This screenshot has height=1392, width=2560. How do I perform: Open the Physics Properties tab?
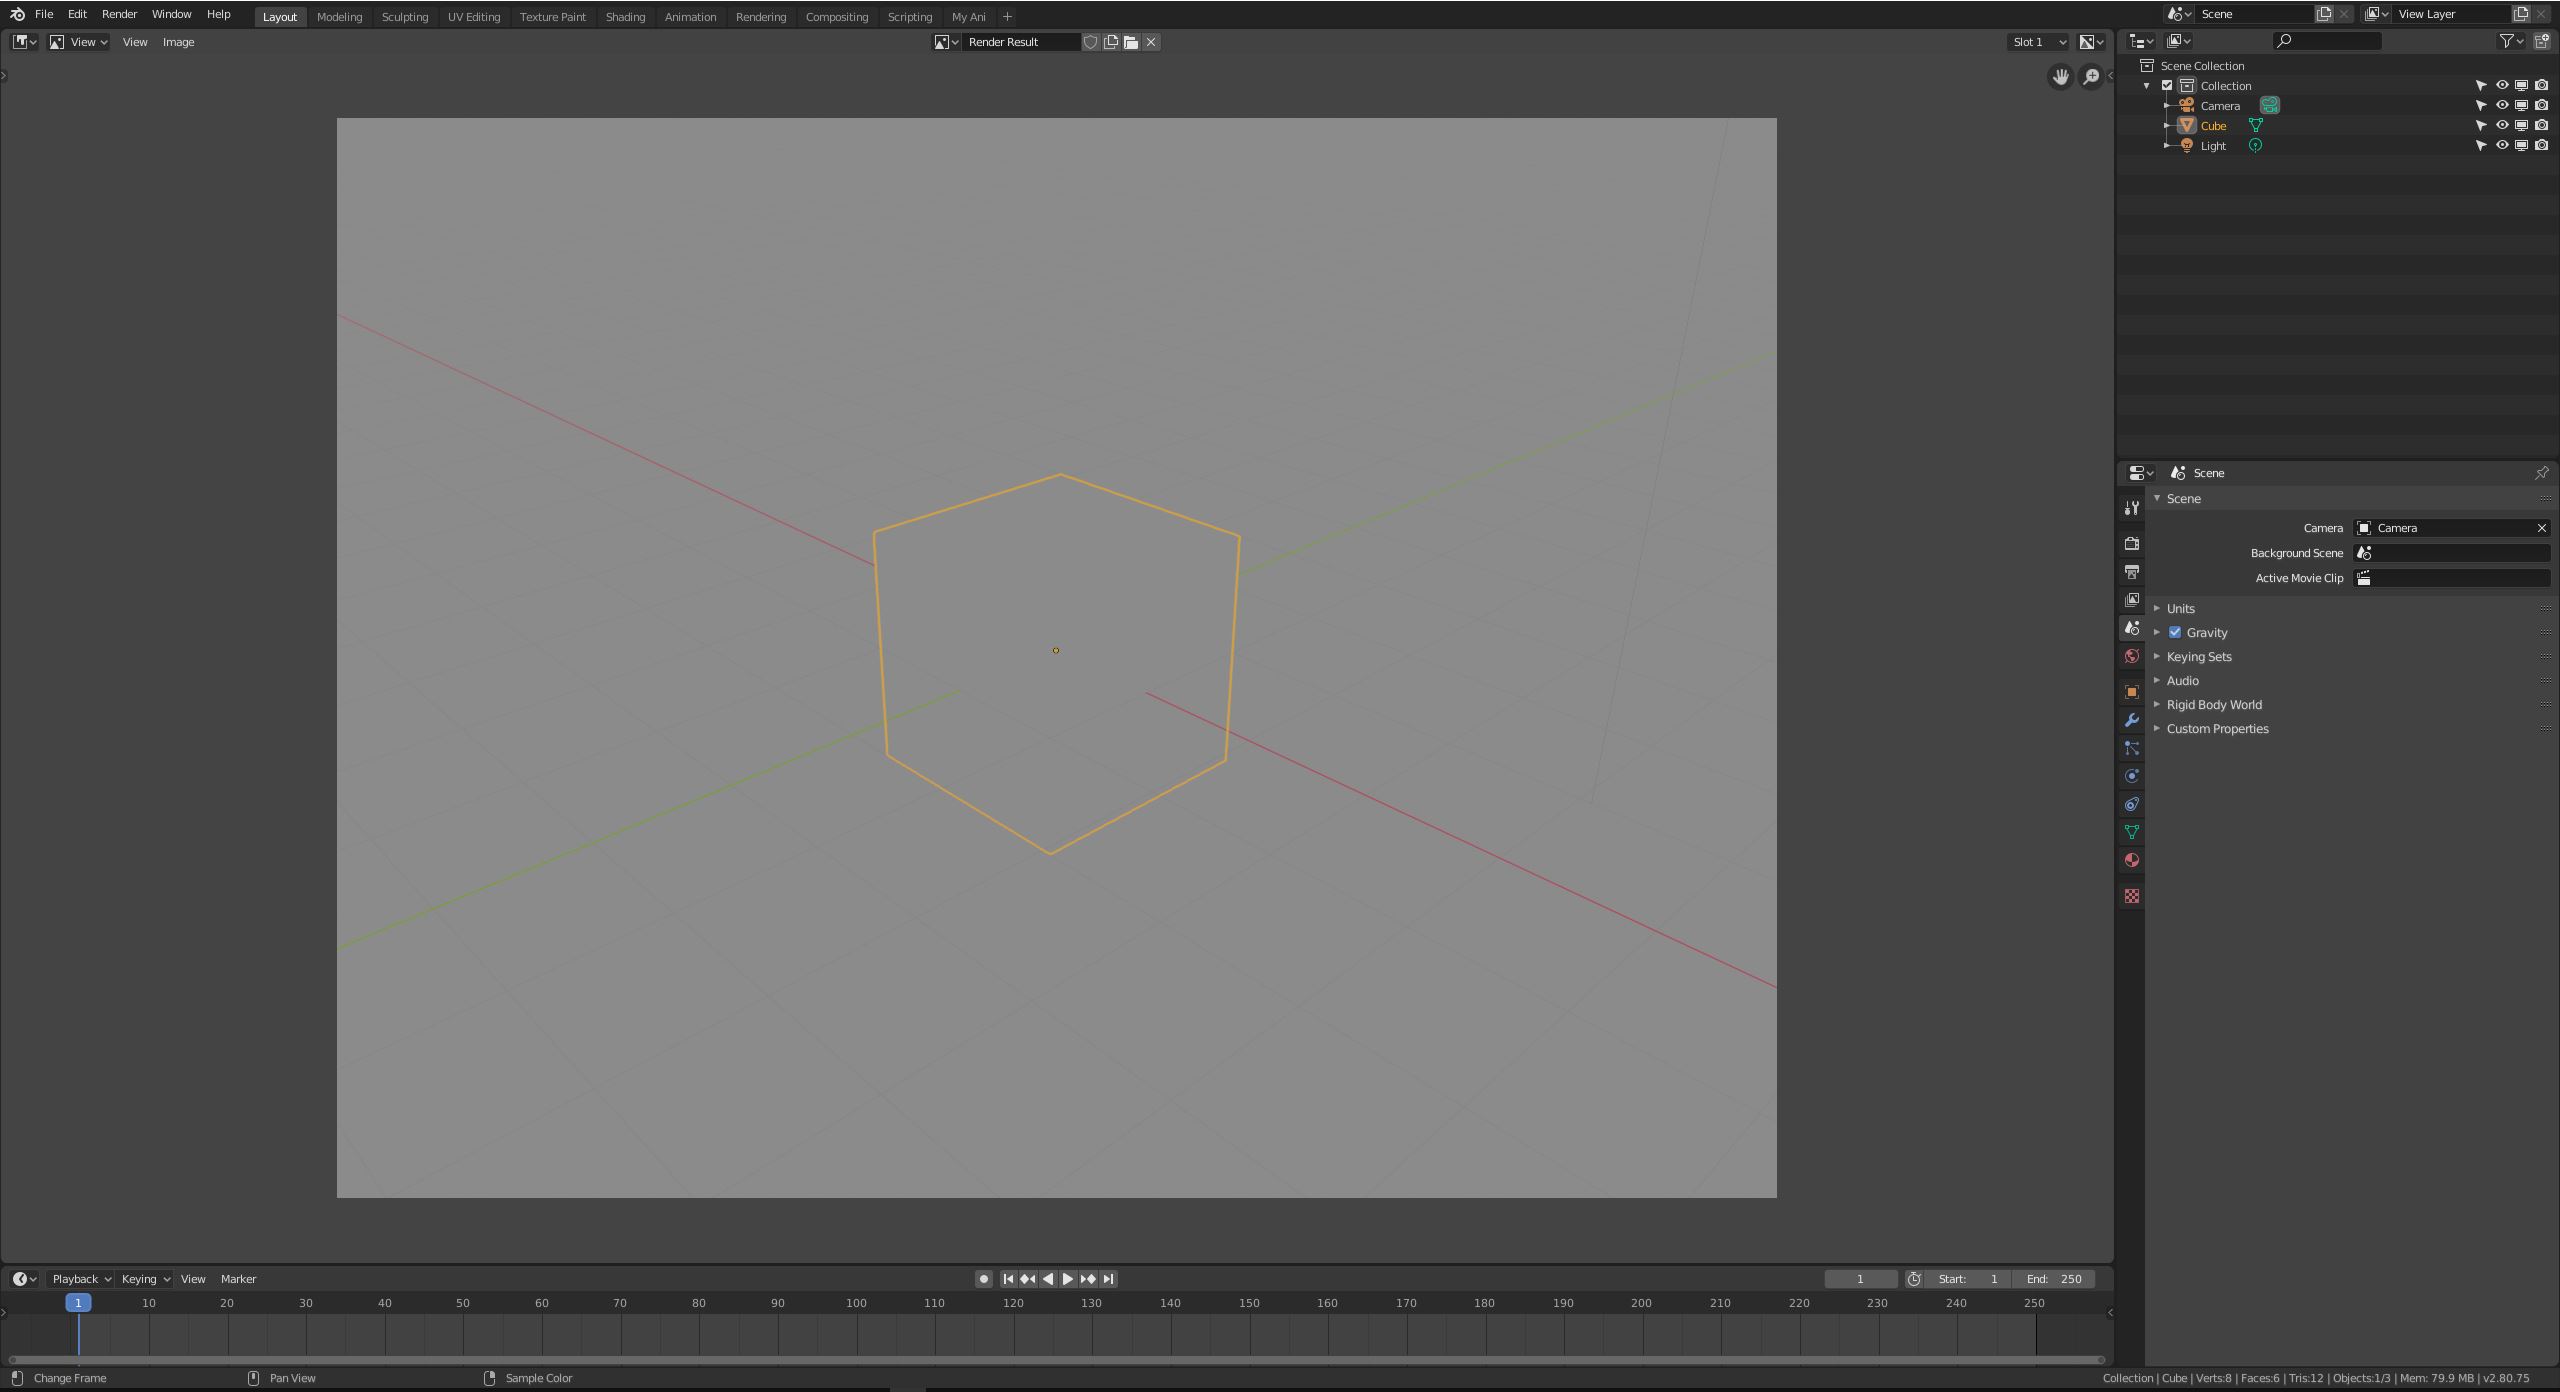pos(2133,775)
